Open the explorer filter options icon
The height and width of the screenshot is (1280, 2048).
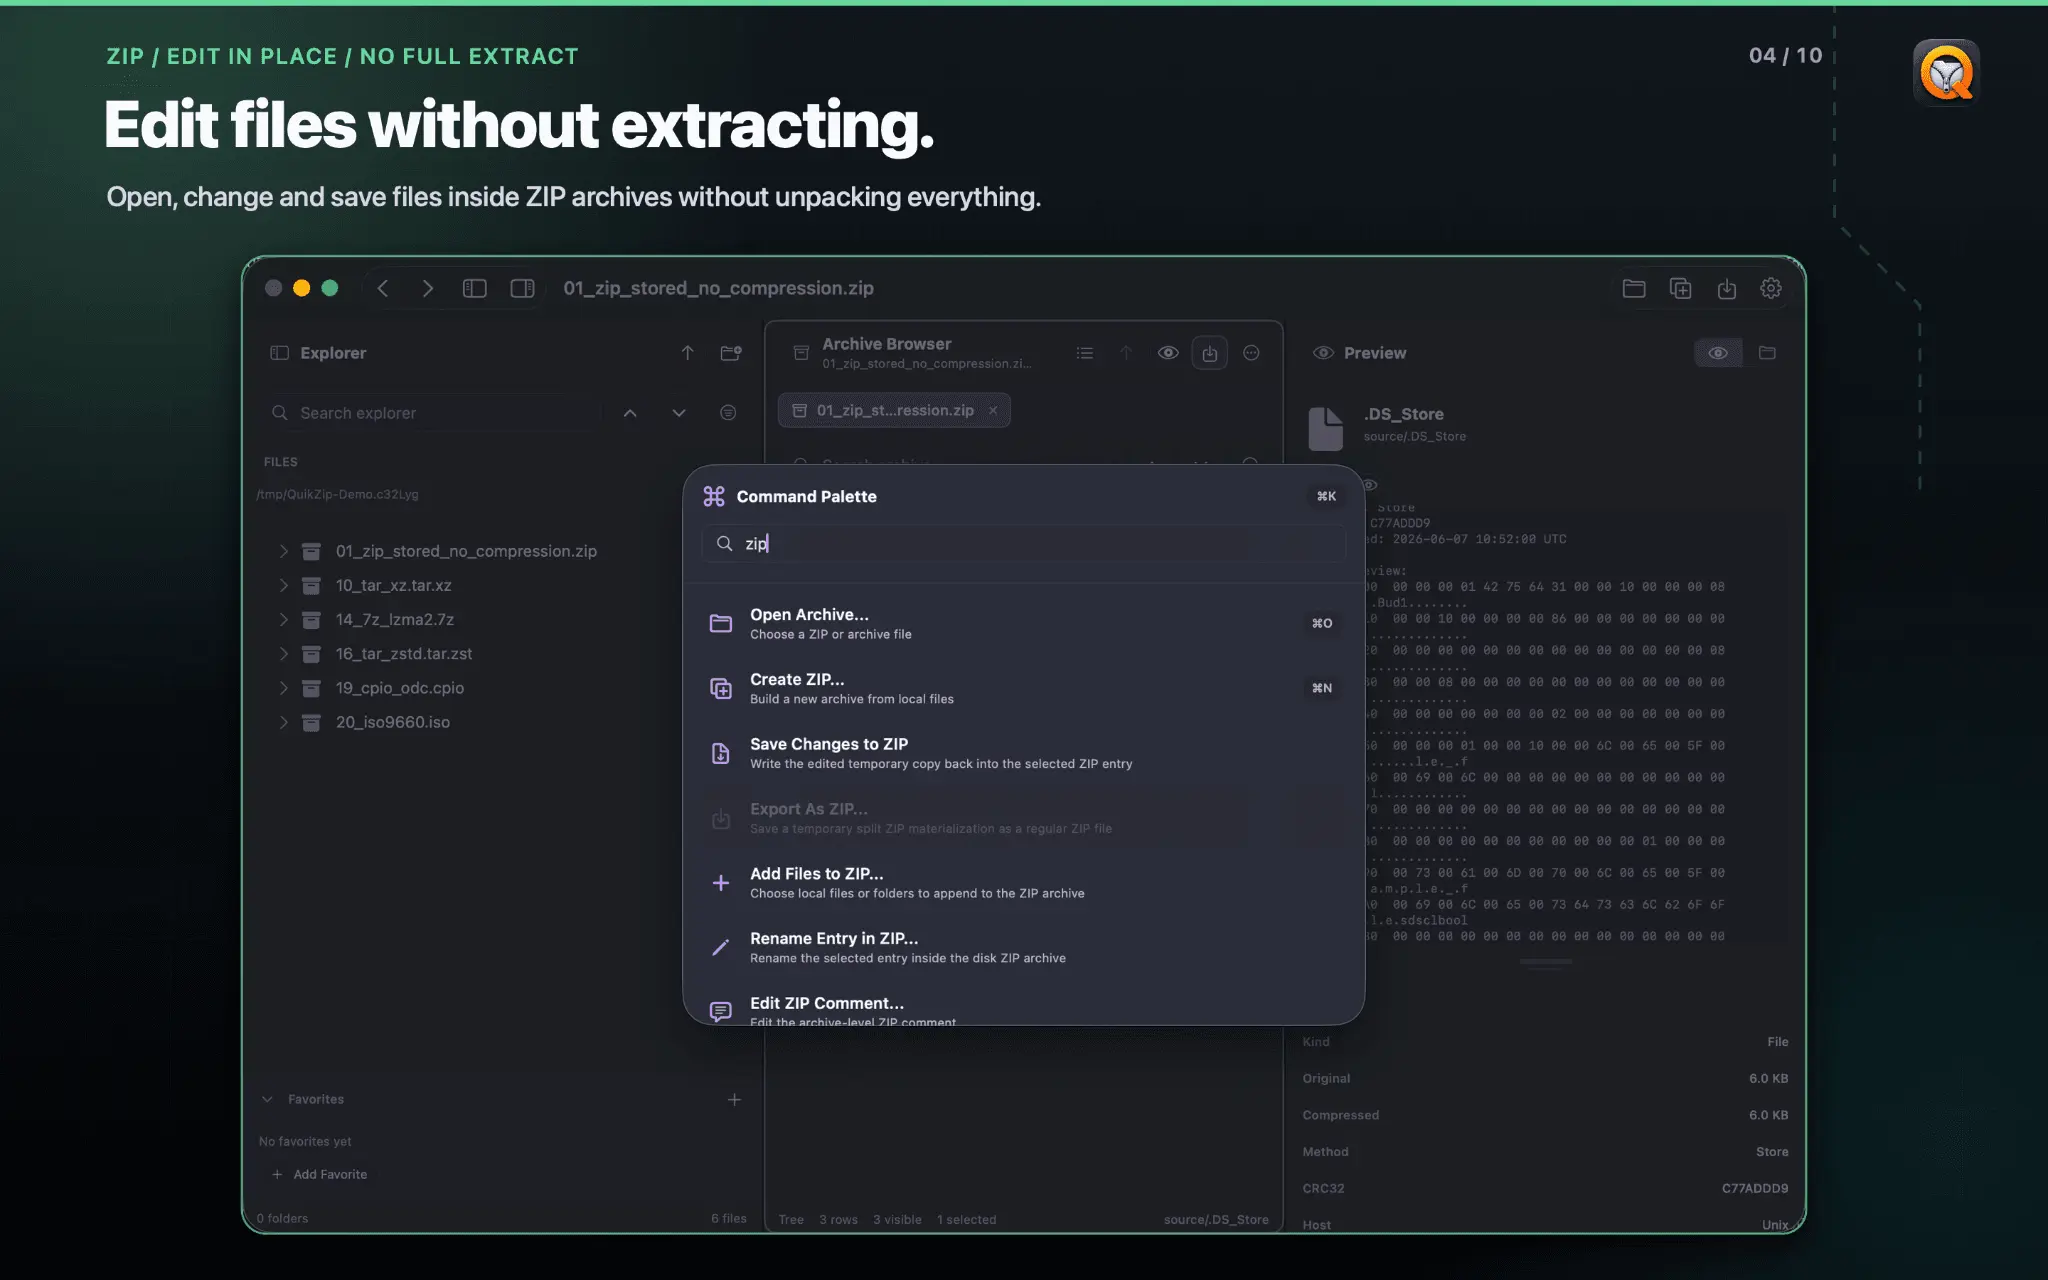pos(728,413)
